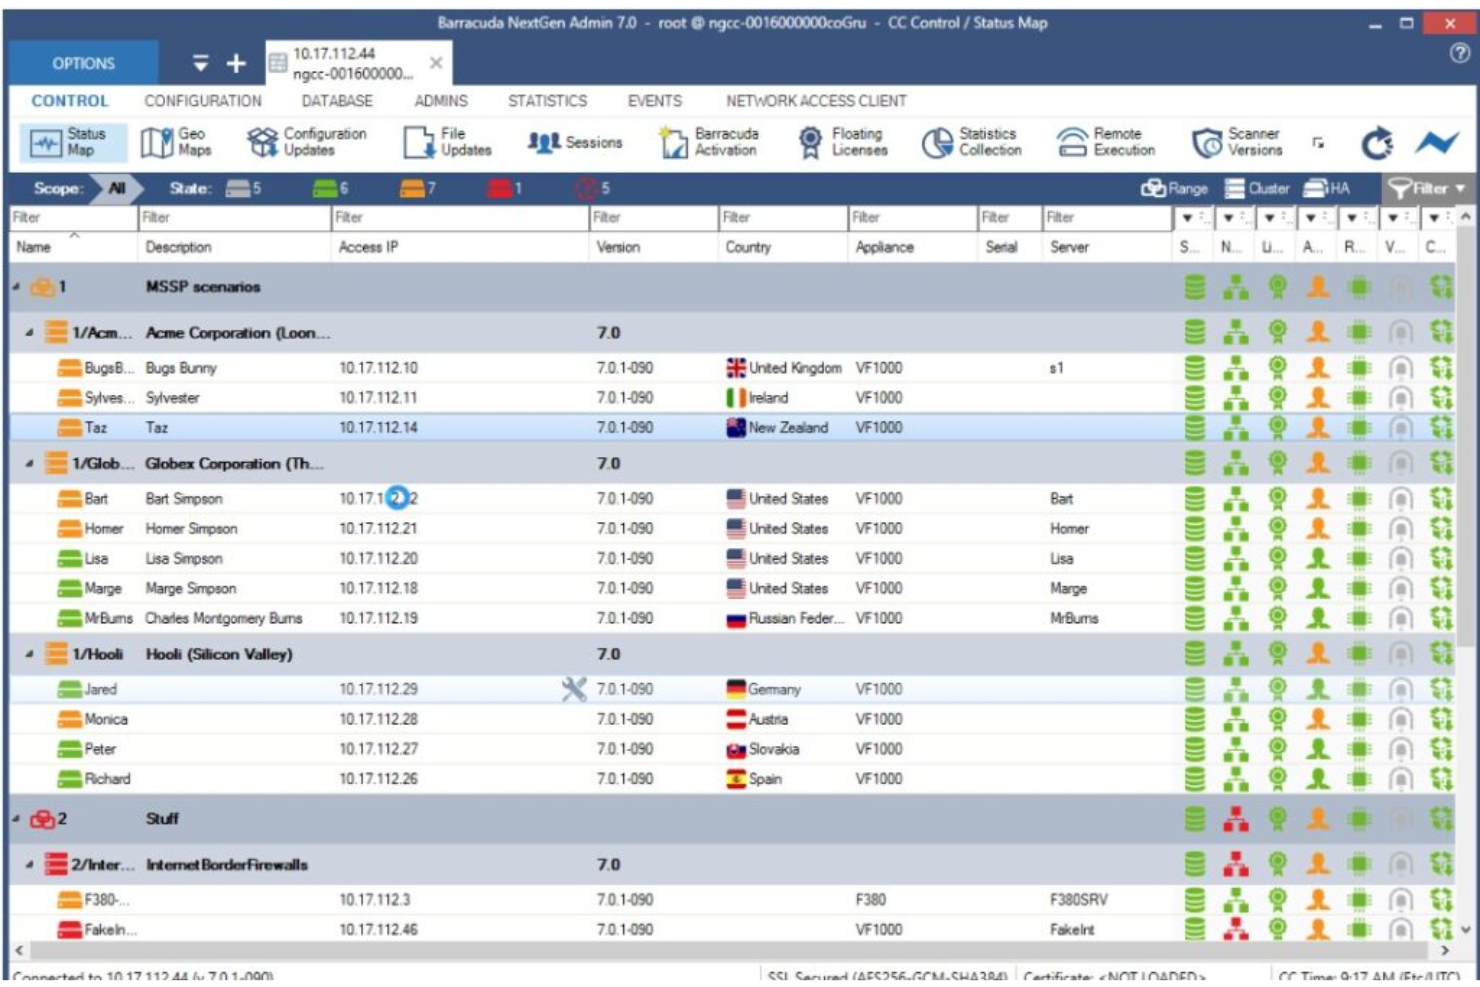Select scope All
The height and width of the screenshot is (987, 1480).
pyautogui.click(x=117, y=188)
